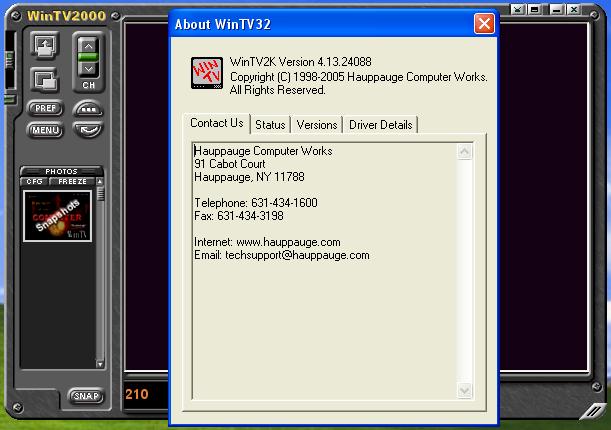Image resolution: width=611 pixels, height=430 pixels.
Task: Click the second WinTV2000 title bar button
Action: coord(535,9)
